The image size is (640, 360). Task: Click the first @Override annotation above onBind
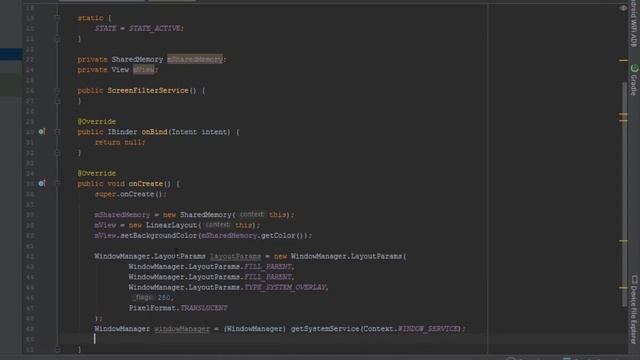(97, 122)
